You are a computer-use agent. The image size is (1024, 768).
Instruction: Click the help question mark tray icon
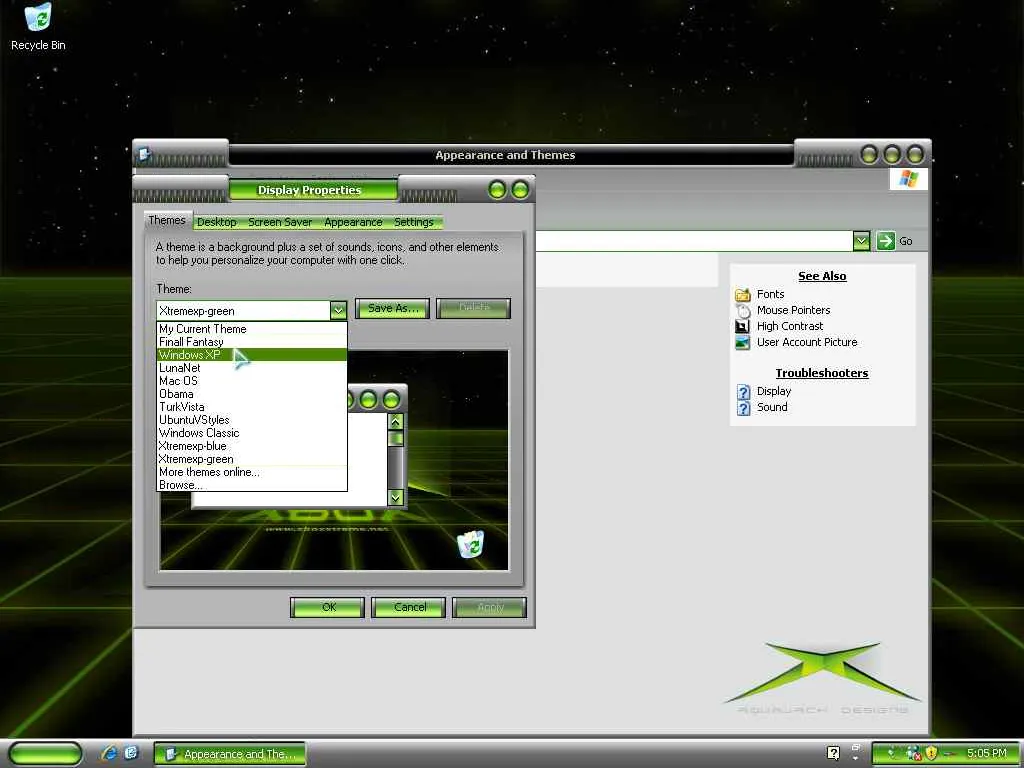coord(833,753)
